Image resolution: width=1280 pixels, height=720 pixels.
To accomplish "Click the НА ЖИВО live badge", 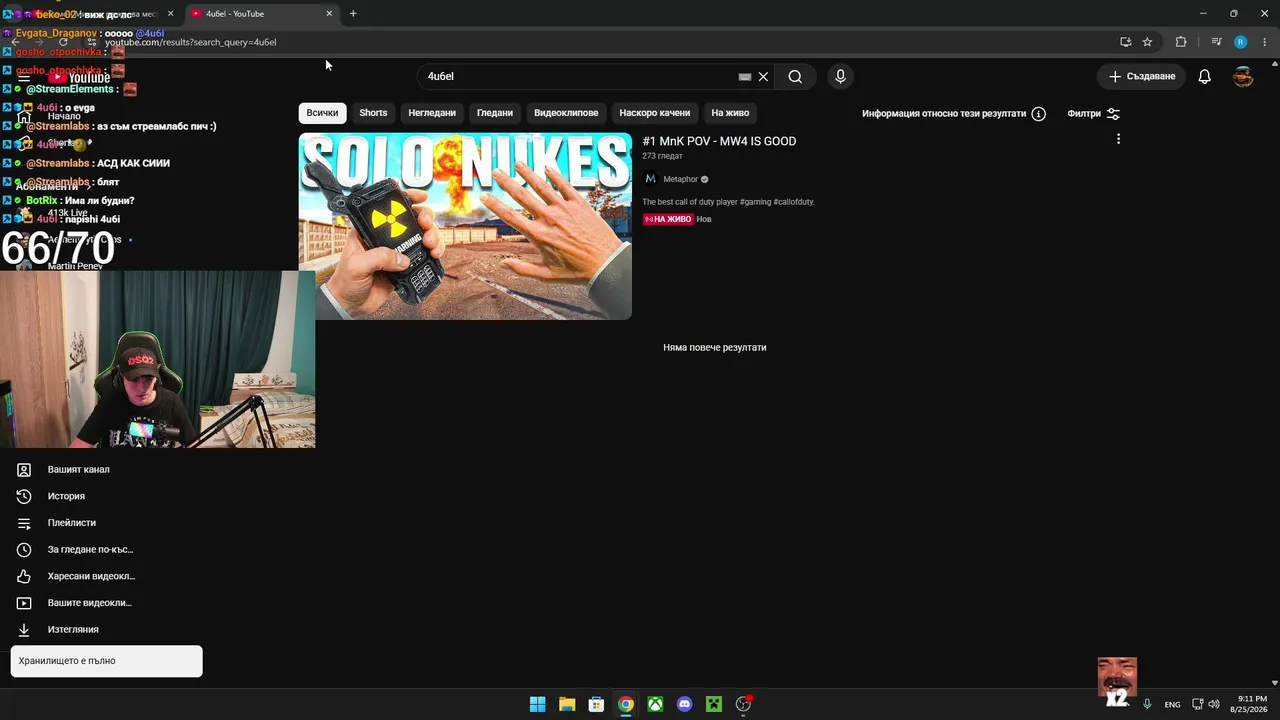I will [668, 219].
